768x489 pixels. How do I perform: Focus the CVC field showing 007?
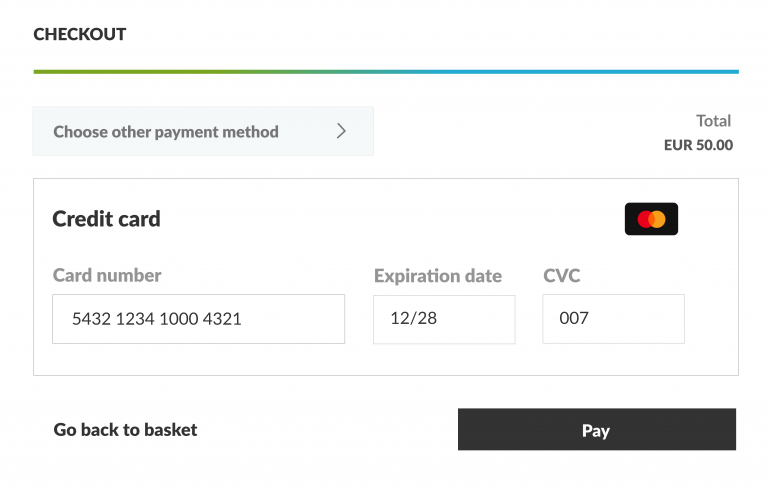(613, 319)
